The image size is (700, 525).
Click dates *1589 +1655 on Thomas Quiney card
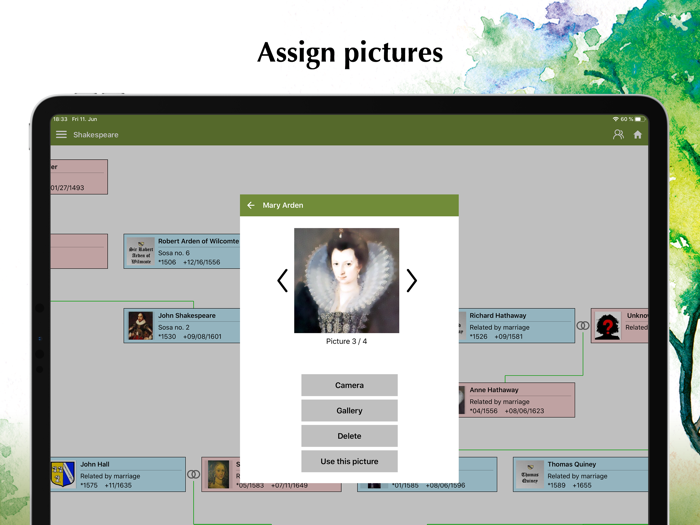click(569, 485)
